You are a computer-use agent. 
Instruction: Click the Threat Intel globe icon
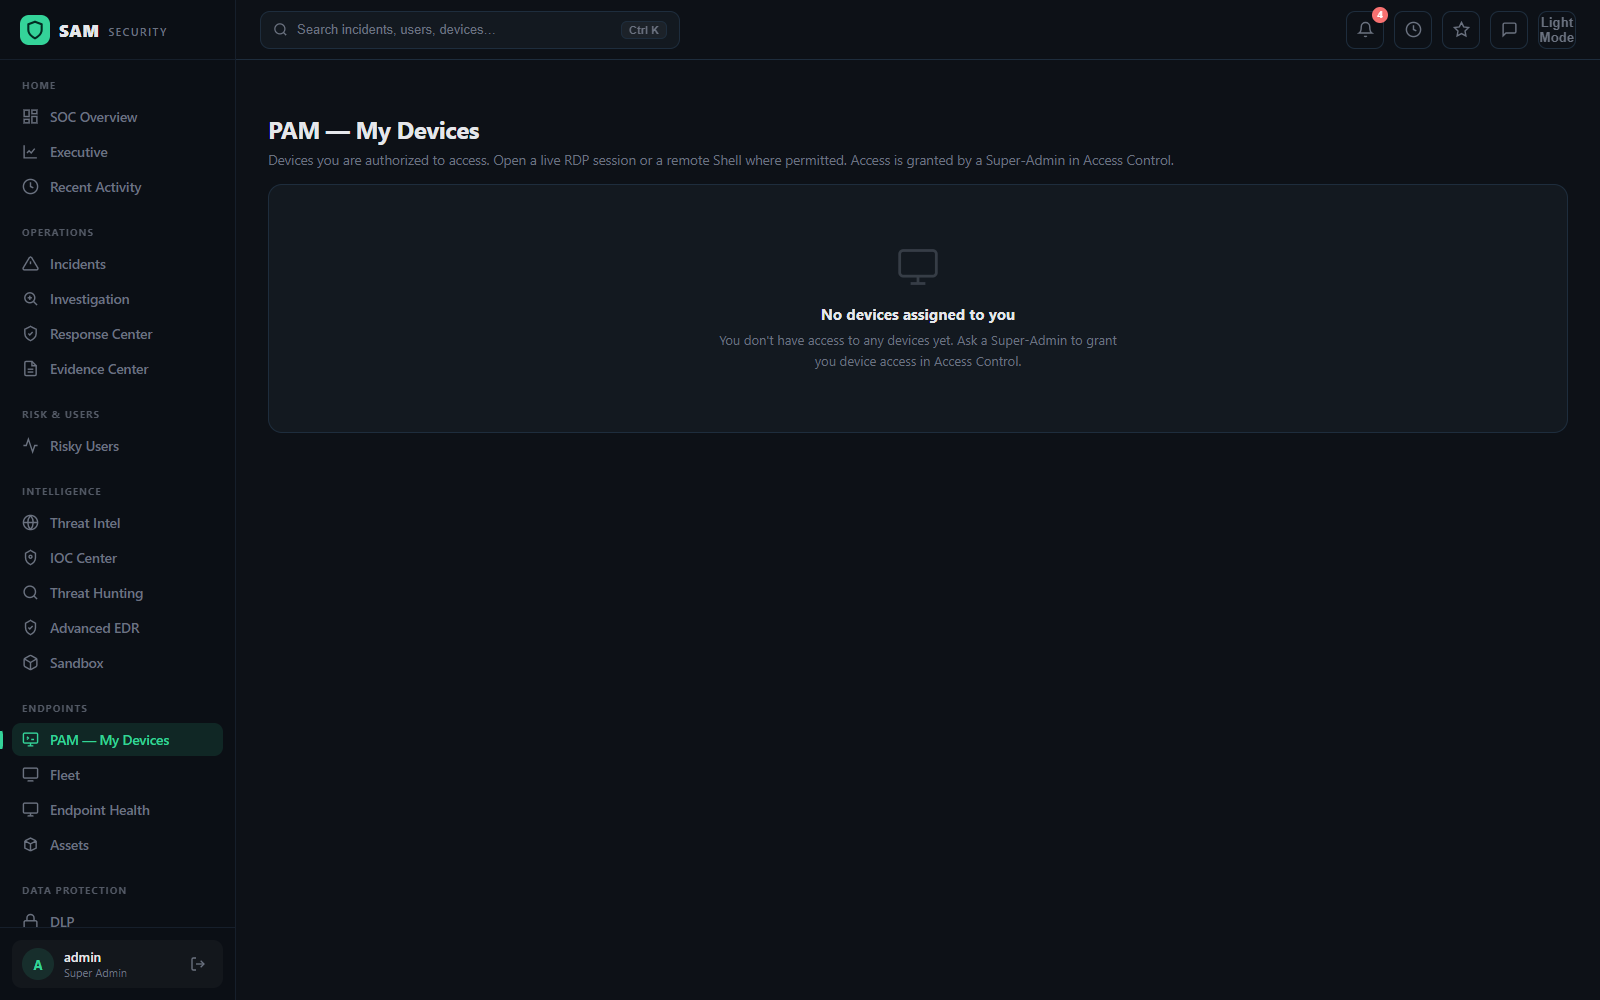(x=31, y=523)
